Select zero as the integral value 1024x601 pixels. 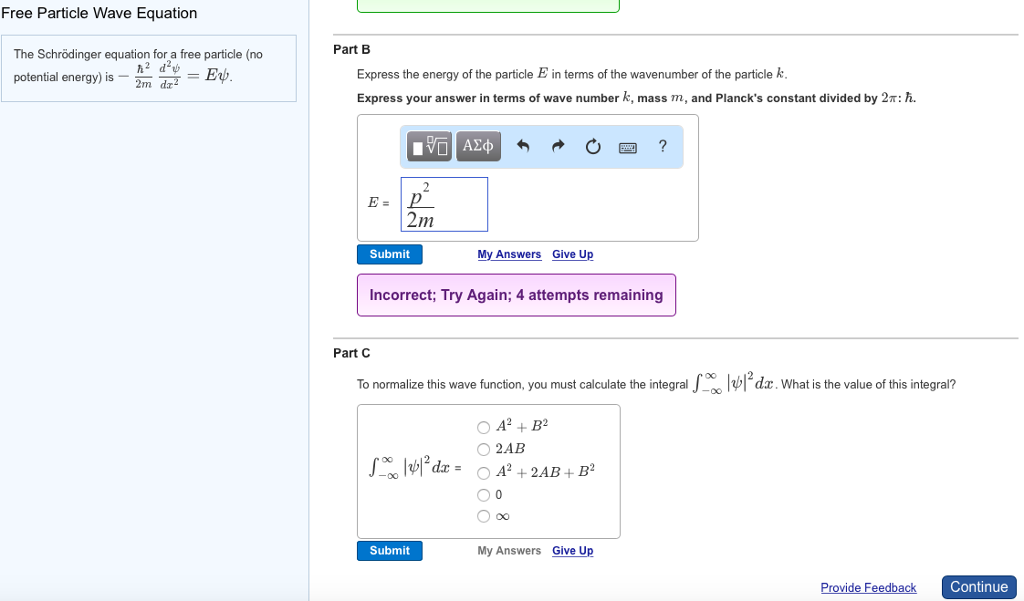point(483,494)
